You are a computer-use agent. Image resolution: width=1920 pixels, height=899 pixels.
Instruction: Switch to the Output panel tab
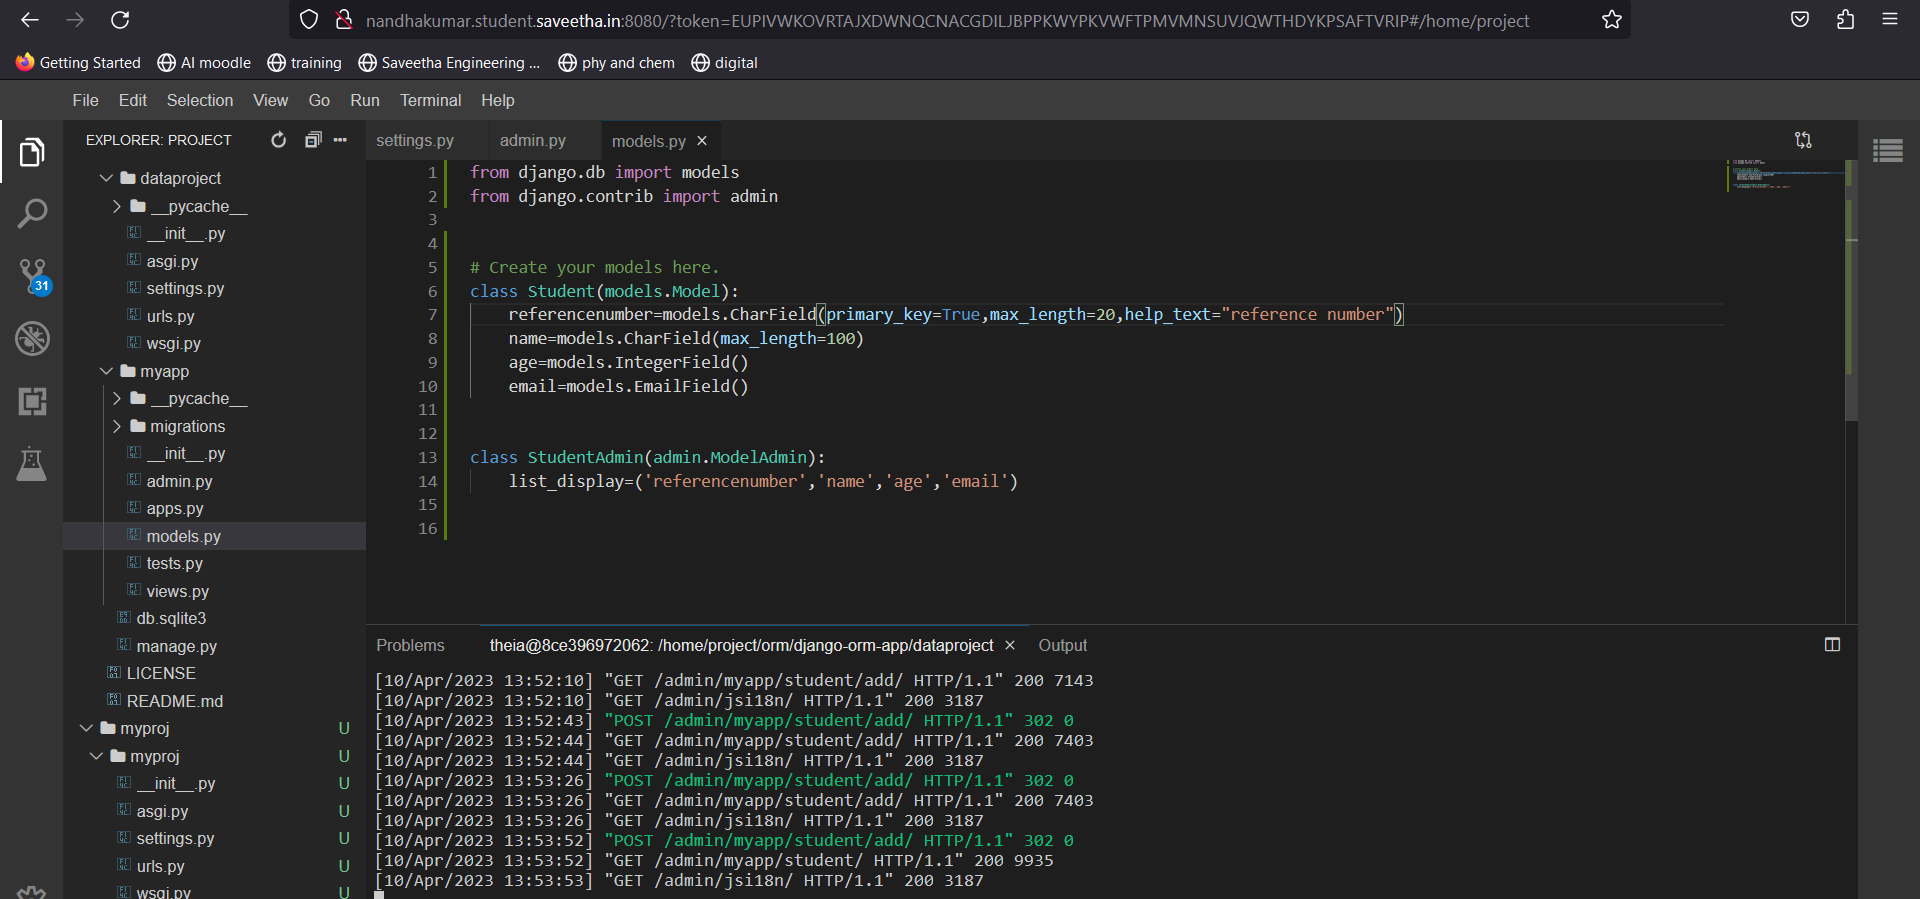pos(1062,645)
